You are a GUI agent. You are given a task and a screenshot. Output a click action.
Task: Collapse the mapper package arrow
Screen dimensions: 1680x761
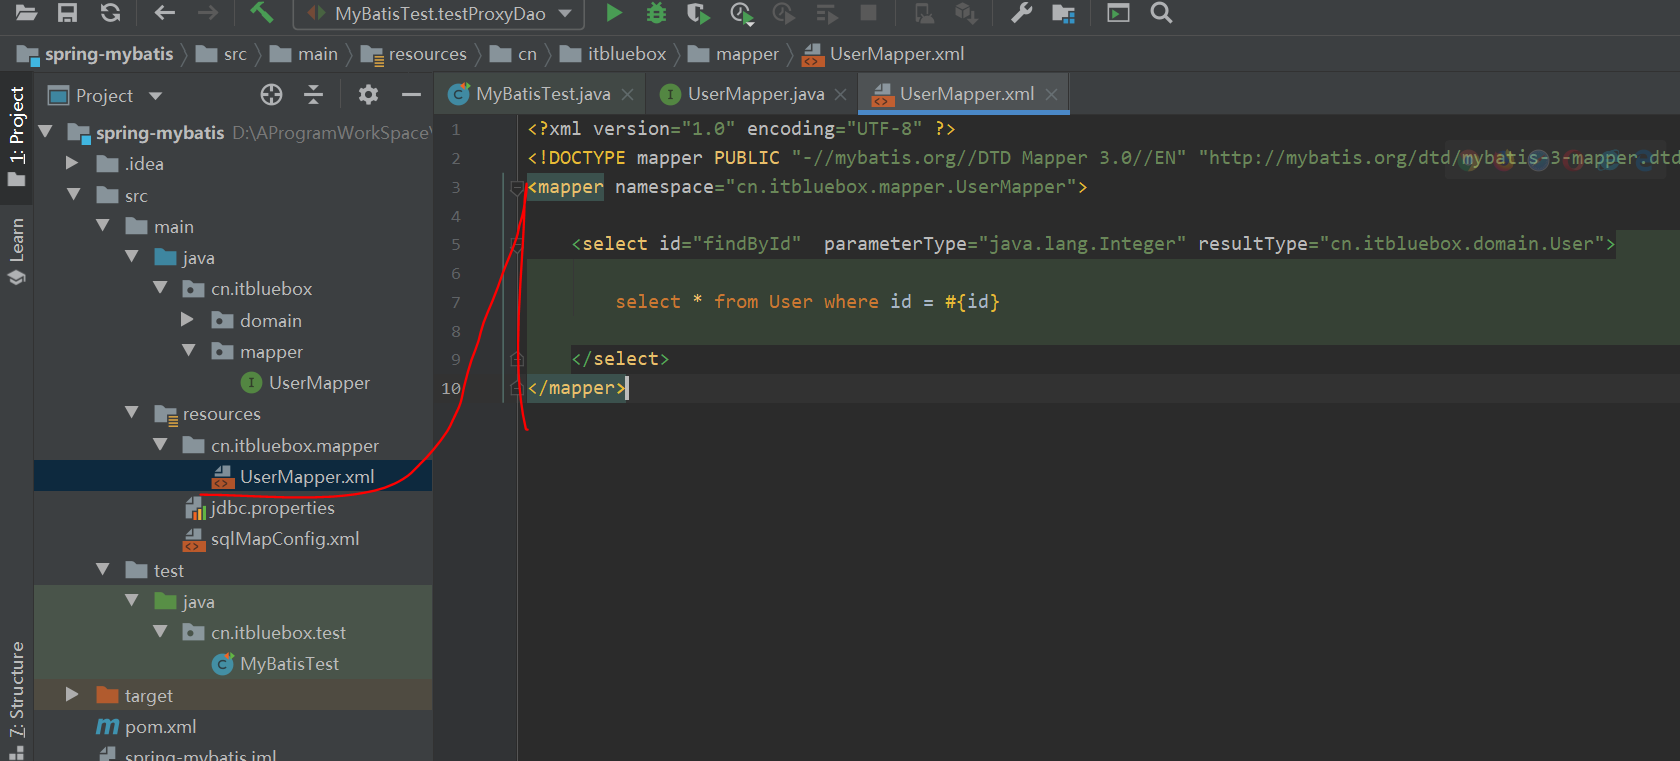pyautogui.click(x=189, y=351)
